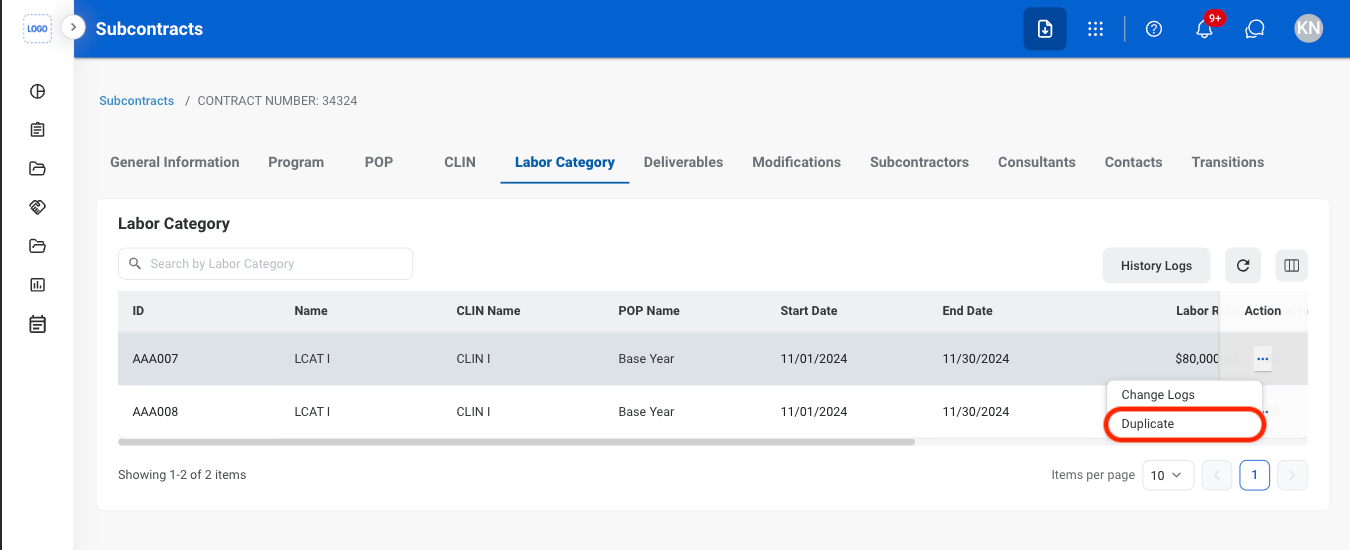The height and width of the screenshot is (550, 1350).
Task: Open the column settings icon
Action: (1291, 265)
